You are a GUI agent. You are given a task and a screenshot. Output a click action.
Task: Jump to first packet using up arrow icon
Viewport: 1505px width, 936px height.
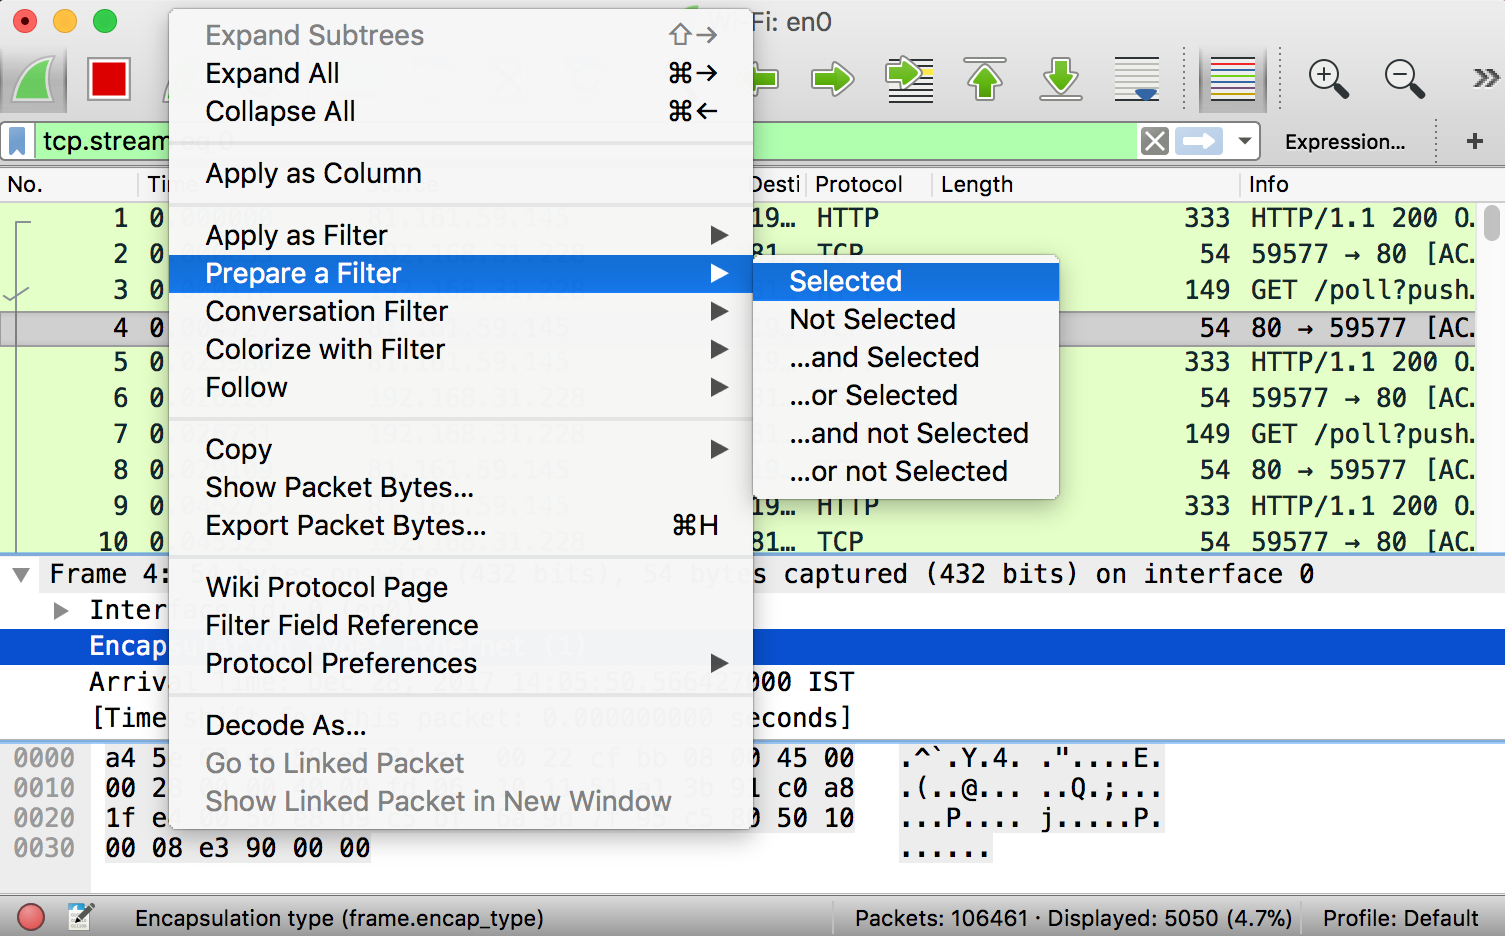tap(985, 79)
